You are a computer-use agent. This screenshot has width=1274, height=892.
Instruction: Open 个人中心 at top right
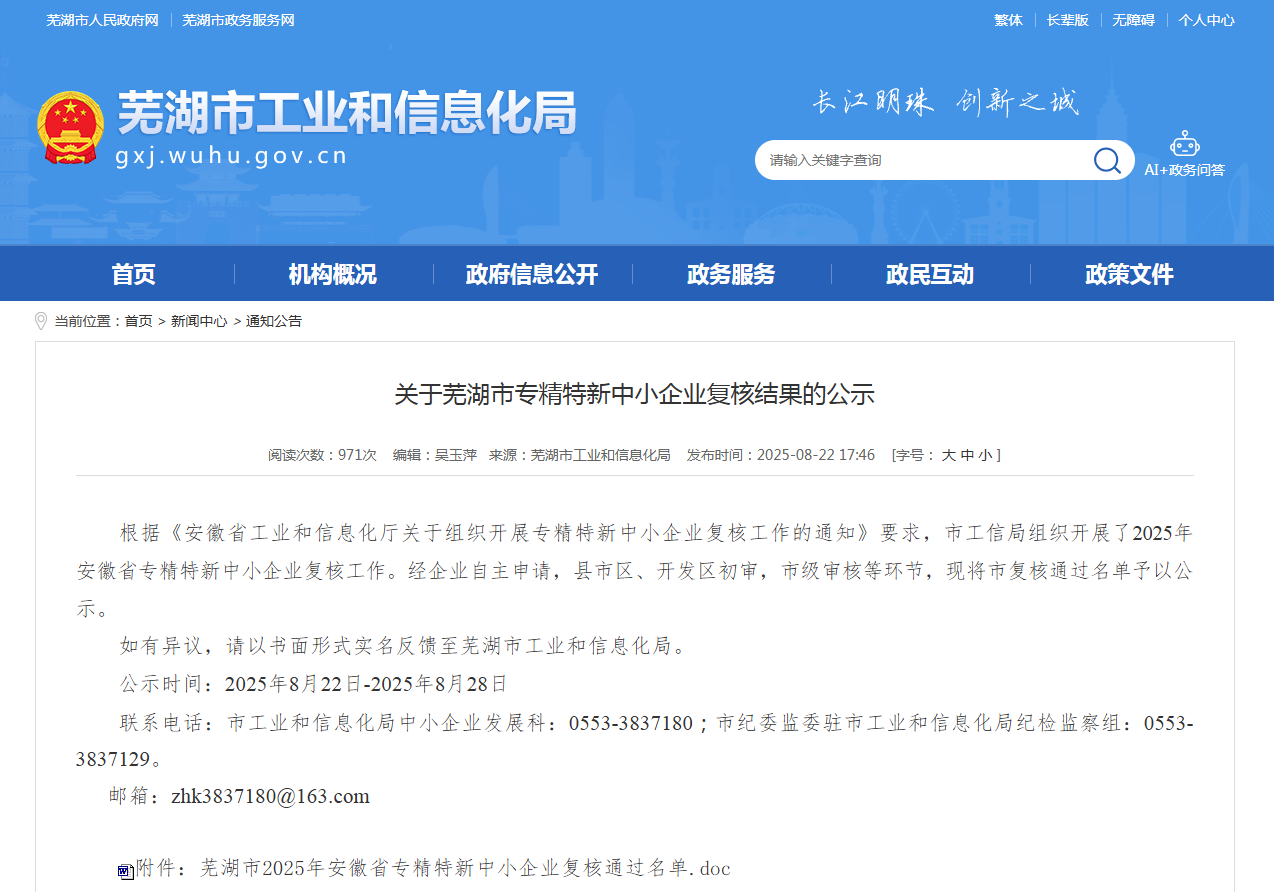[x=1206, y=20]
